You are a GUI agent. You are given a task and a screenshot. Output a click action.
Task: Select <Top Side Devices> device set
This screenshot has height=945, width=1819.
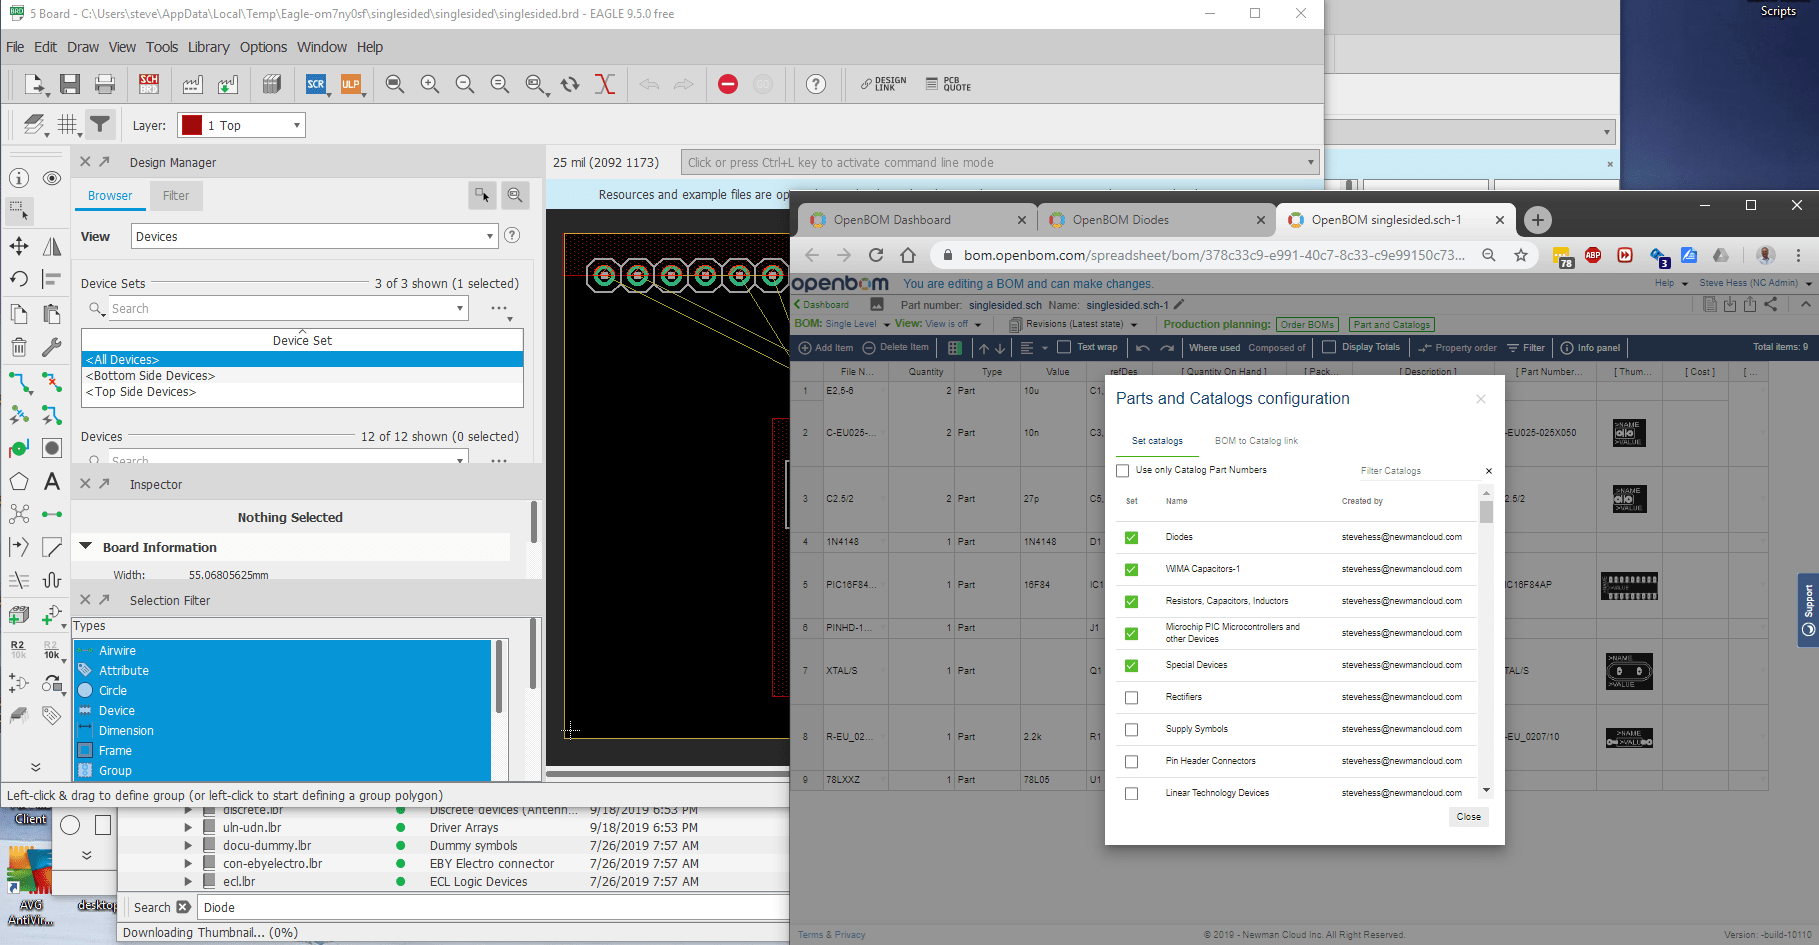tap(302, 392)
